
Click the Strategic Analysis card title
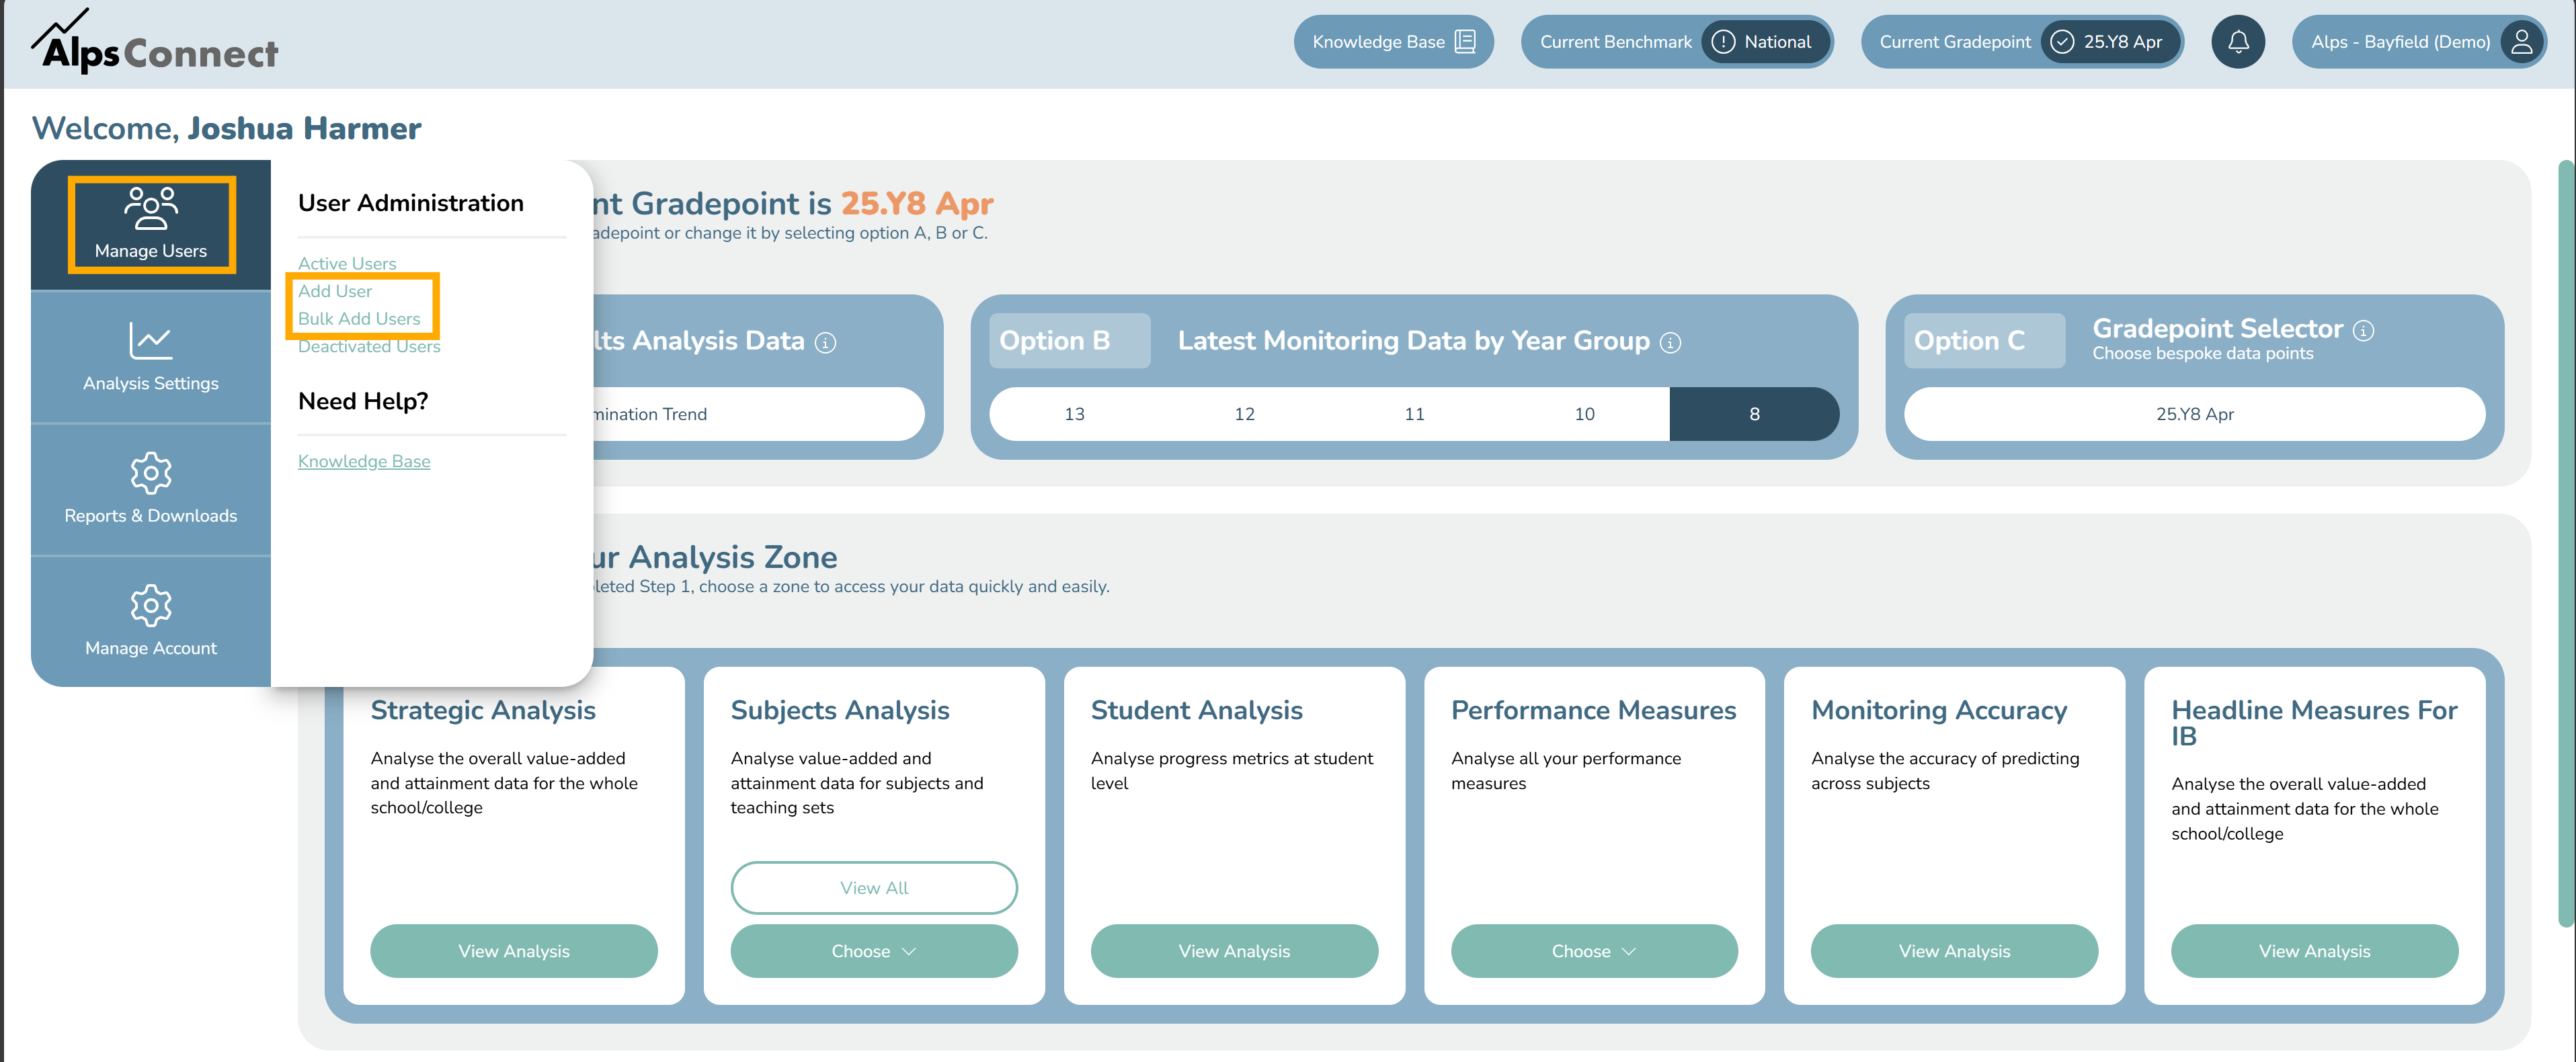(x=483, y=710)
